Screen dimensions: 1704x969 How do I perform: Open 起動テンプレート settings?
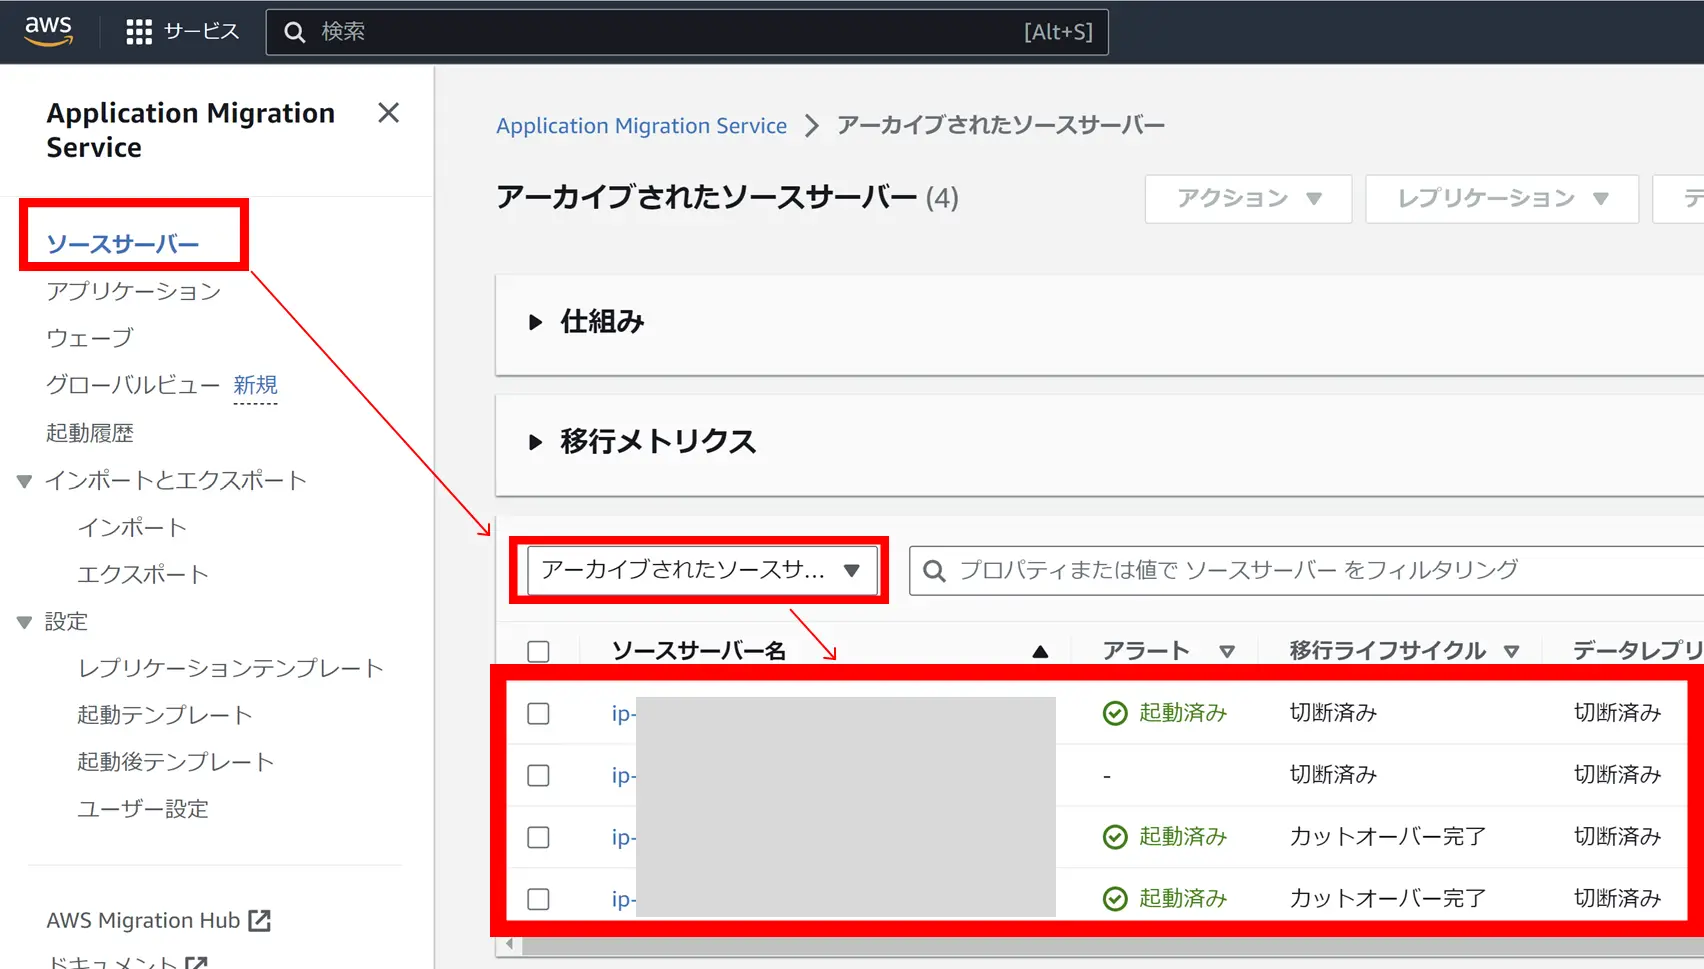point(165,715)
